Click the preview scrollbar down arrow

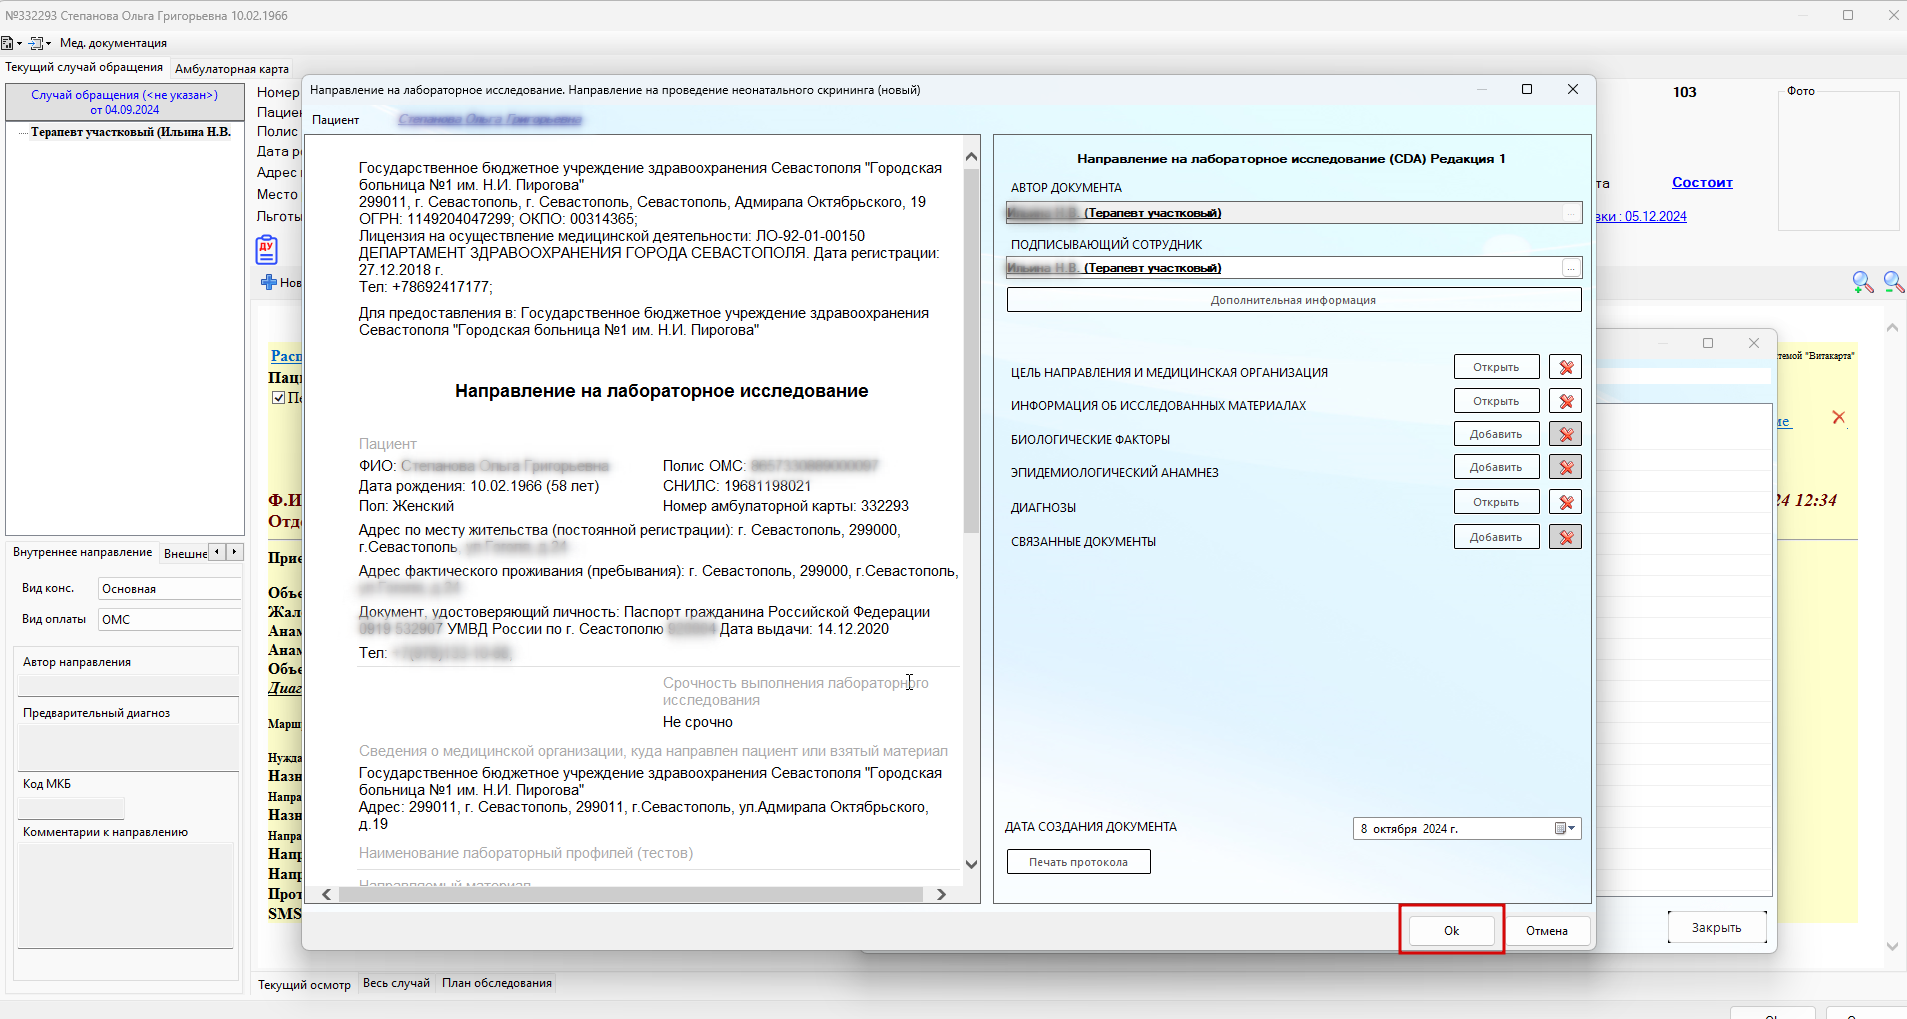[x=971, y=864]
